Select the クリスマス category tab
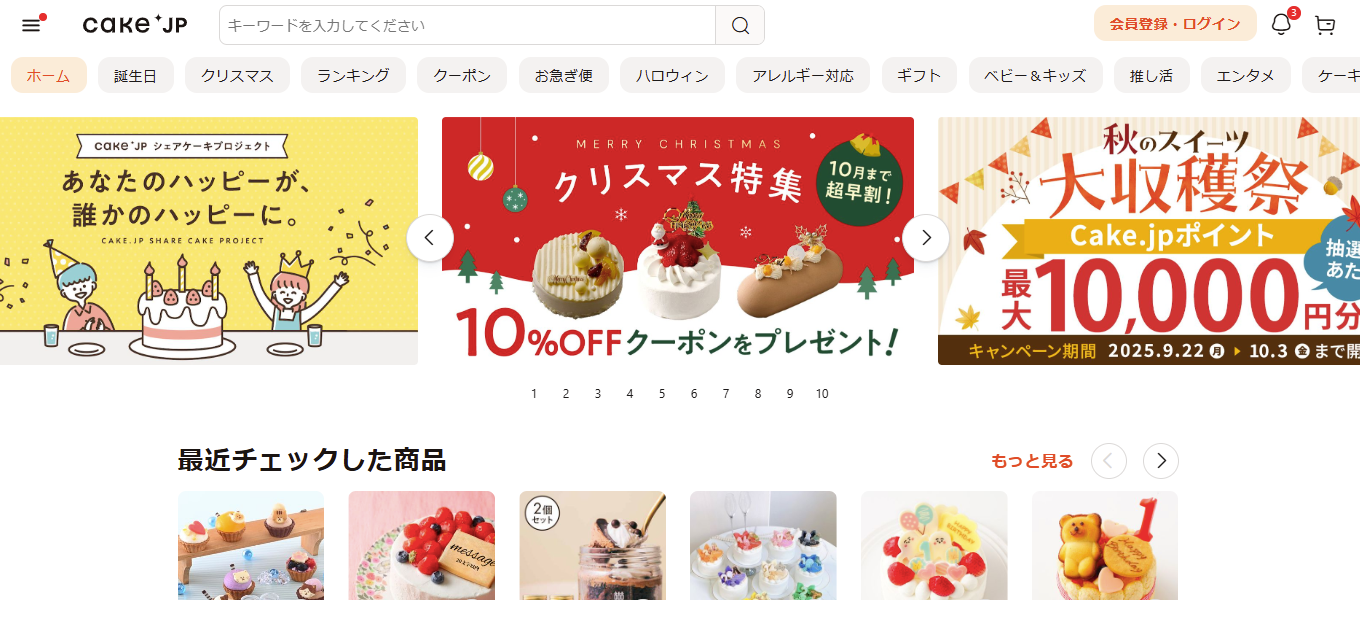The height and width of the screenshot is (639, 1360). pos(237,75)
